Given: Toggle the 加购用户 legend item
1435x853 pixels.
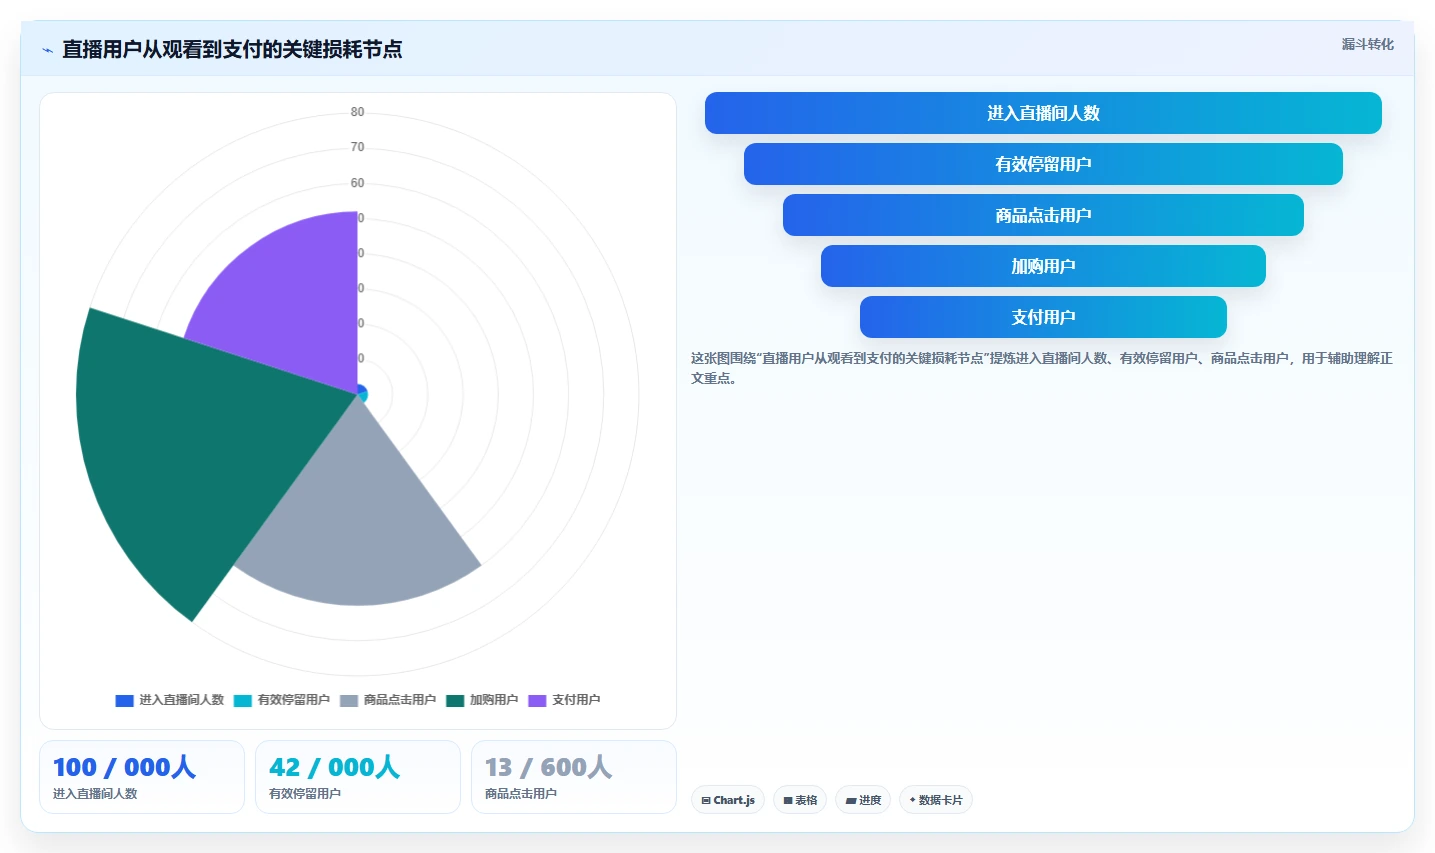Looking at the screenshot, I should 482,700.
